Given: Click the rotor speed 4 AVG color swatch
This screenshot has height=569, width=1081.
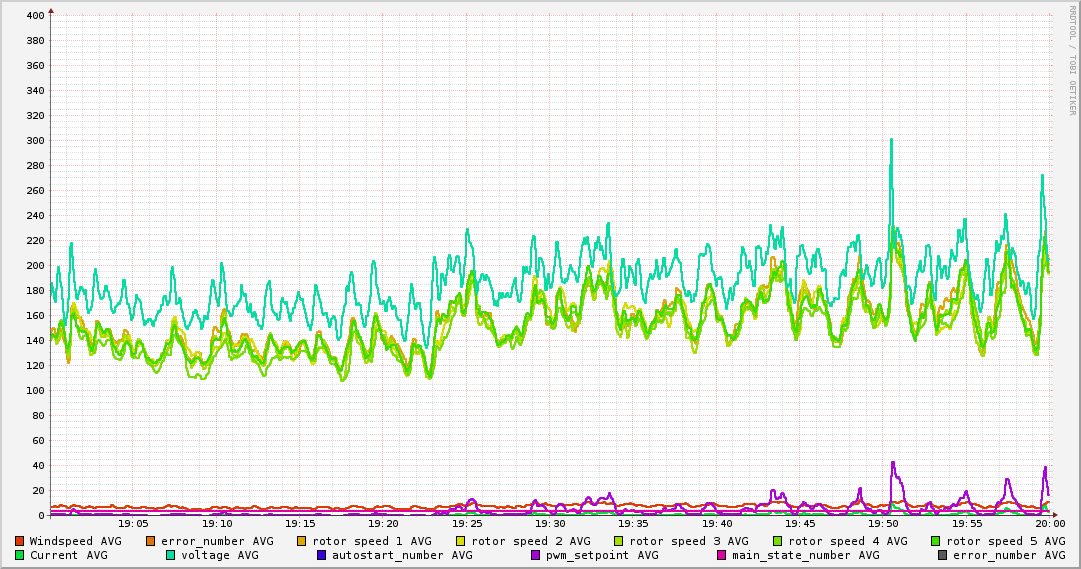Looking at the screenshot, I should click(x=778, y=541).
